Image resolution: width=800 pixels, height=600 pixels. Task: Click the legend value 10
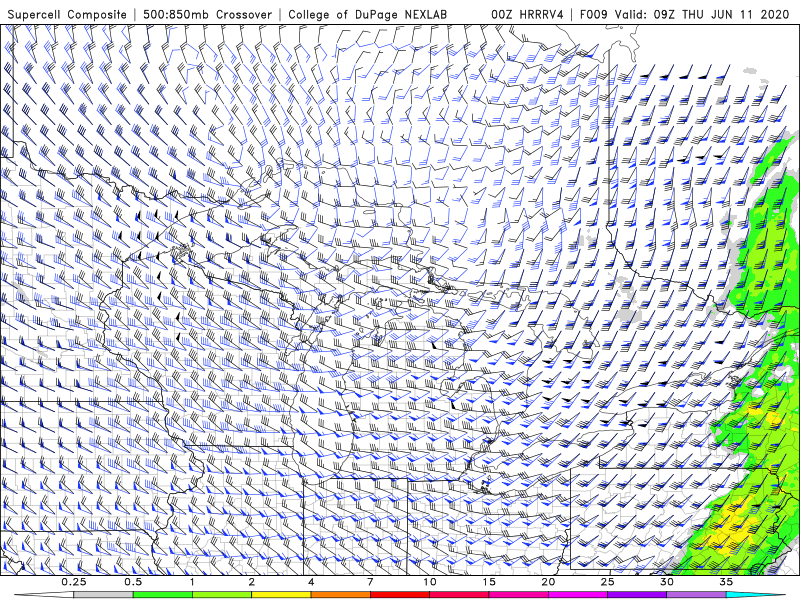click(x=430, y=582)
